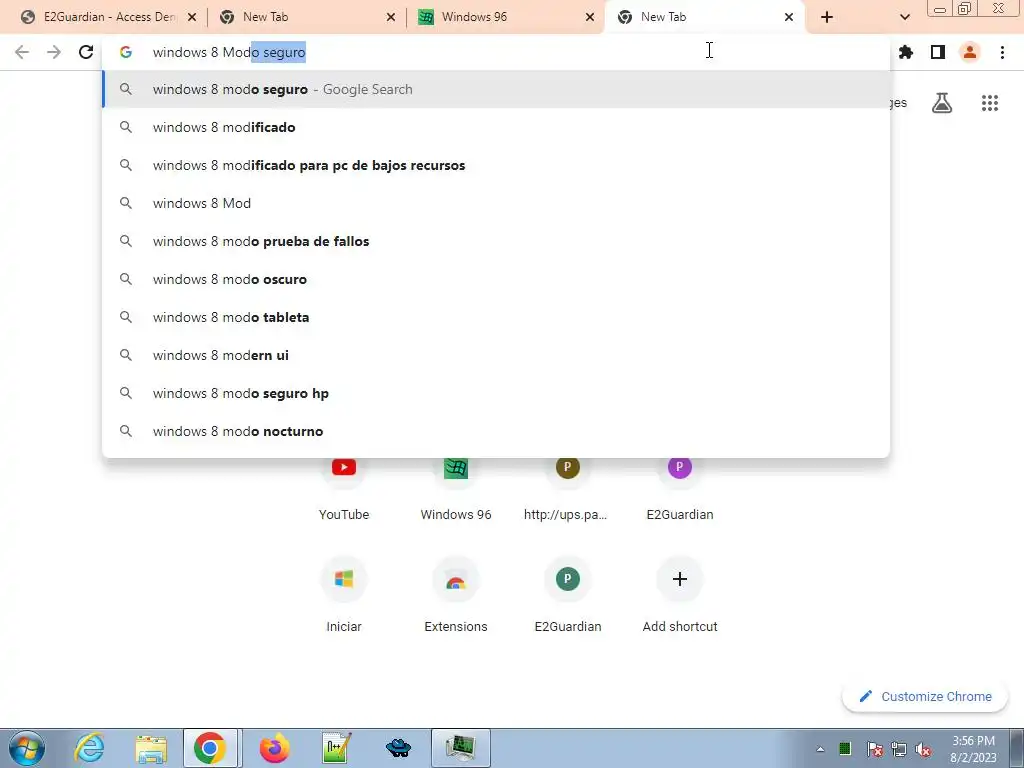Choose 'windows 8 modo prueba de fallos'
Image resolution: width=1024 pixels, height=768 pixels.
coord(496,241)
